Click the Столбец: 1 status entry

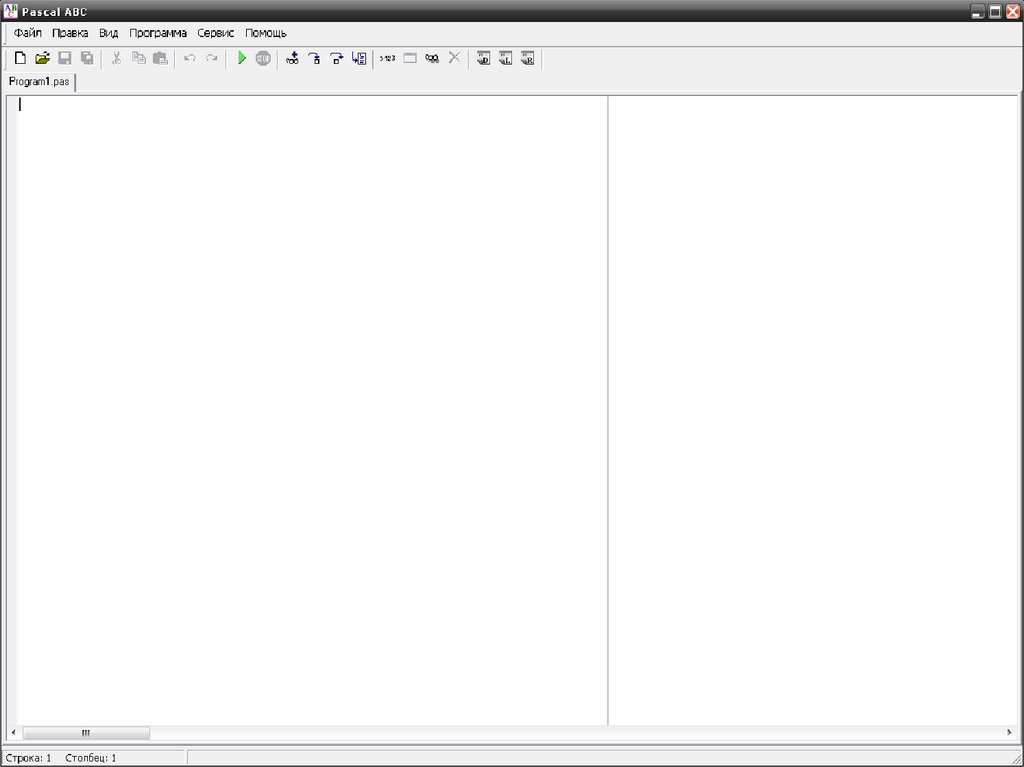click(91, 759)
